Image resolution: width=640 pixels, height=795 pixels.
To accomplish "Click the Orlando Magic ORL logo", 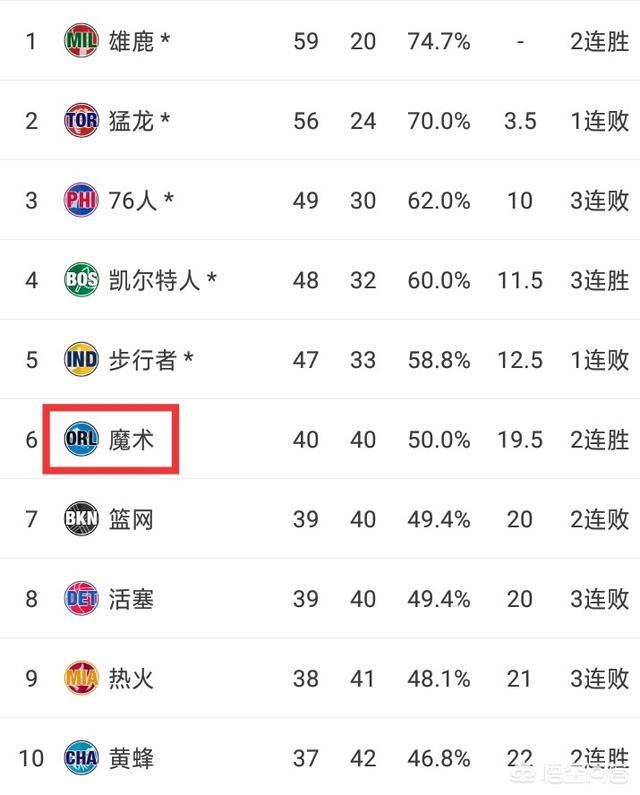I will click(81, 439).
